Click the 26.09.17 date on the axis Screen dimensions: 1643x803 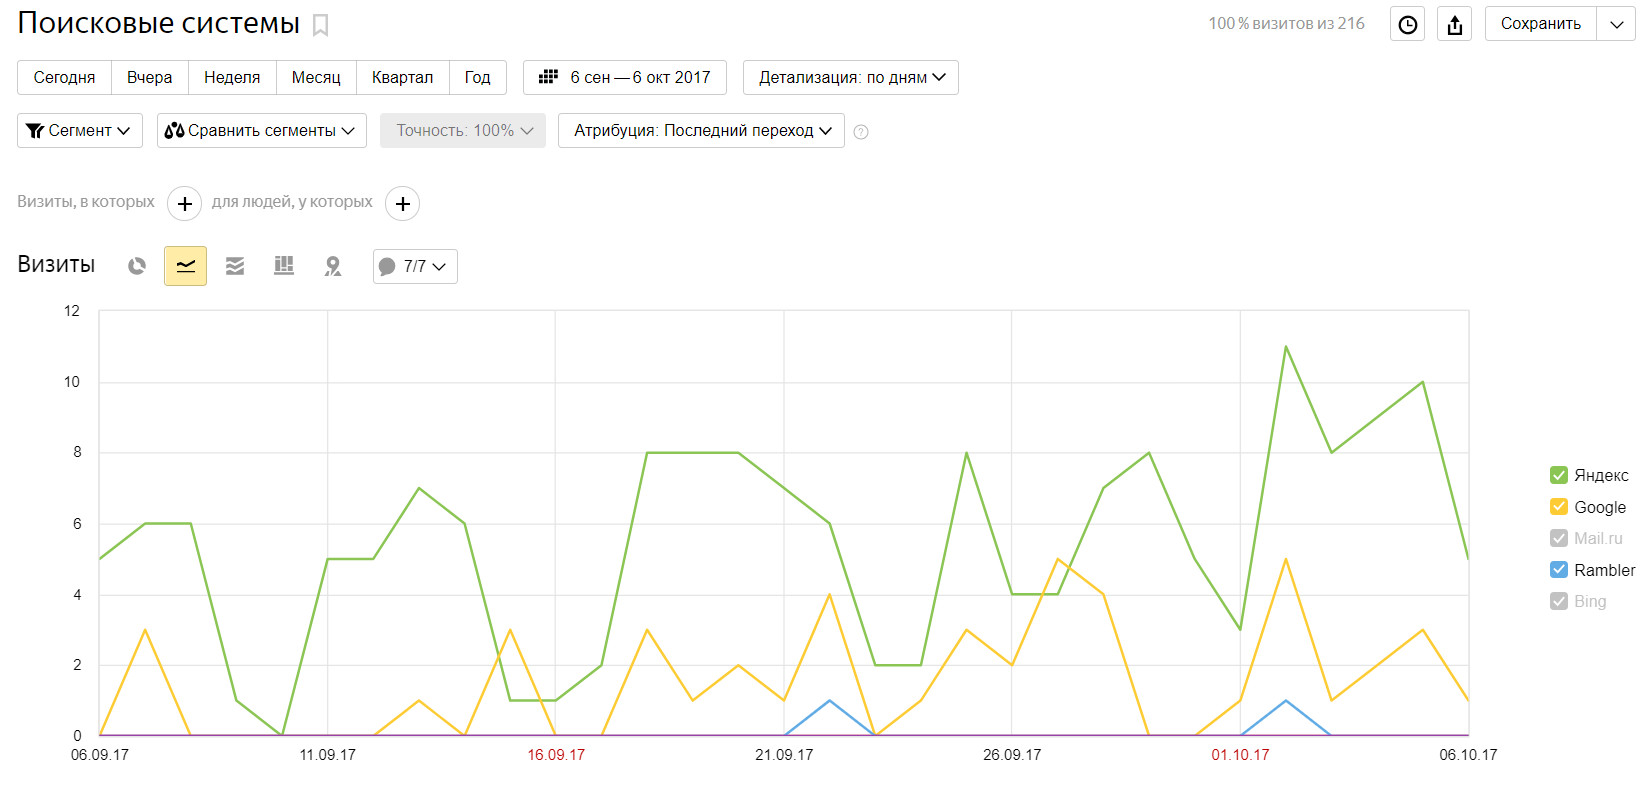click(x=1012, y=755)
